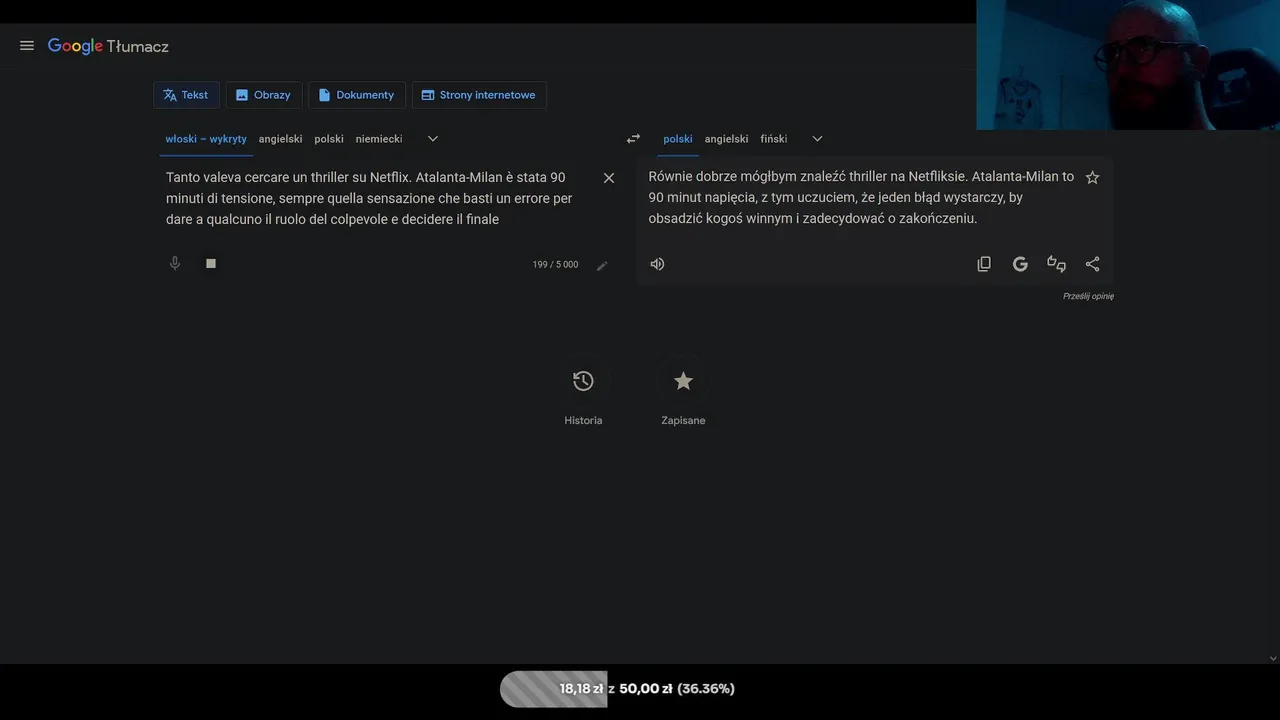The image size is (1280, 720).
Task: Set target language to fiński
Action: [774, 139]
